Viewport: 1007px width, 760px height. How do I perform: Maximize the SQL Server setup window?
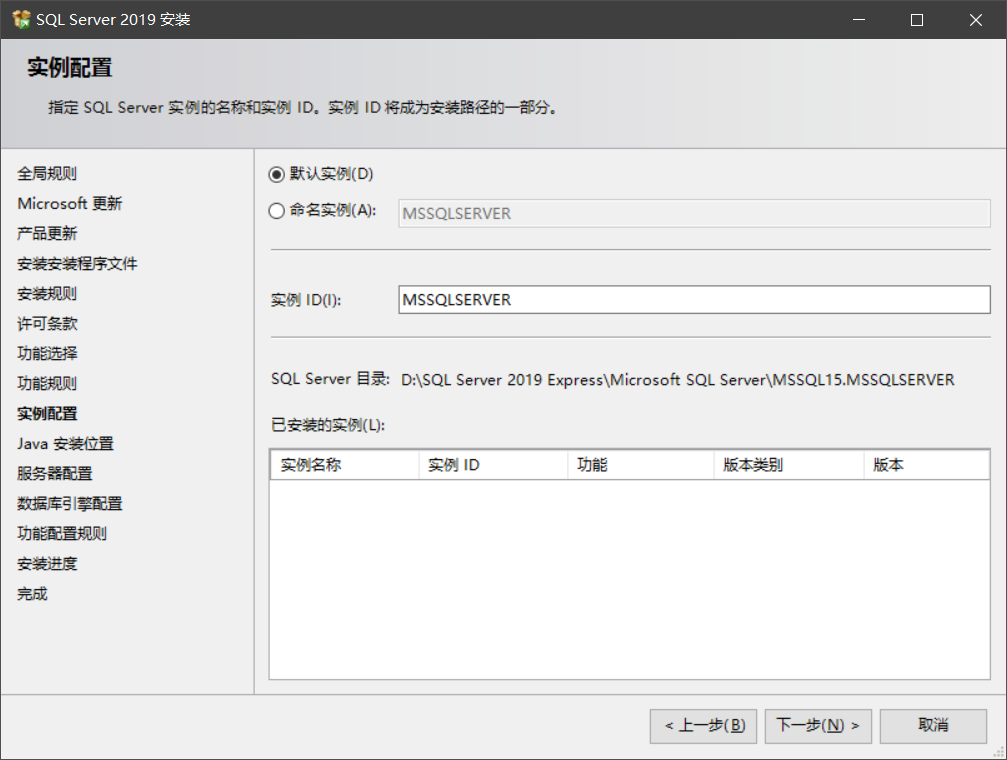click(x=917, y=20)
